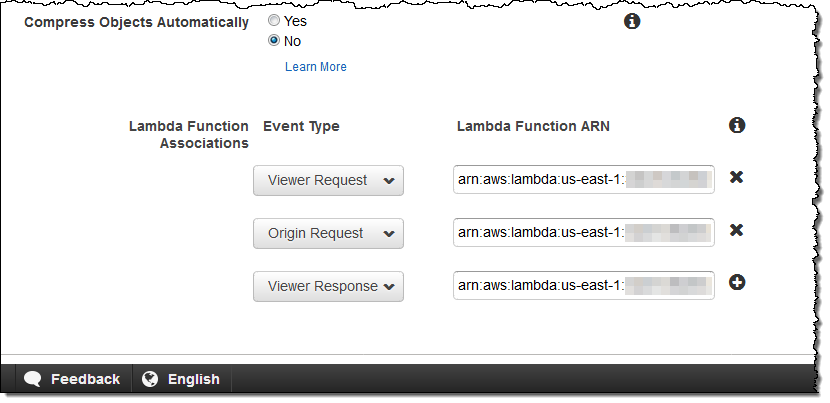Click info icon for Compress Objects Automatically
Screen dimensions: 830x403
click(632, 21)
